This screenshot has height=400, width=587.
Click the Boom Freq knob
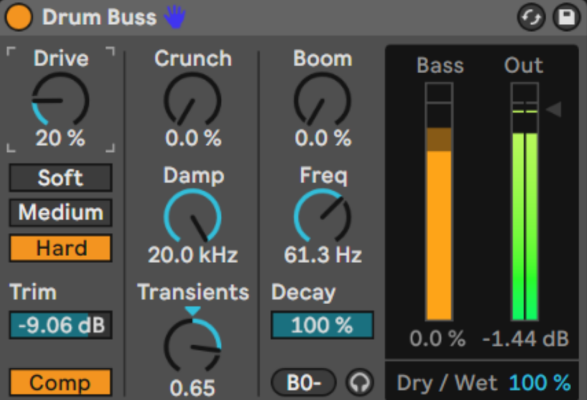point(322,216)
